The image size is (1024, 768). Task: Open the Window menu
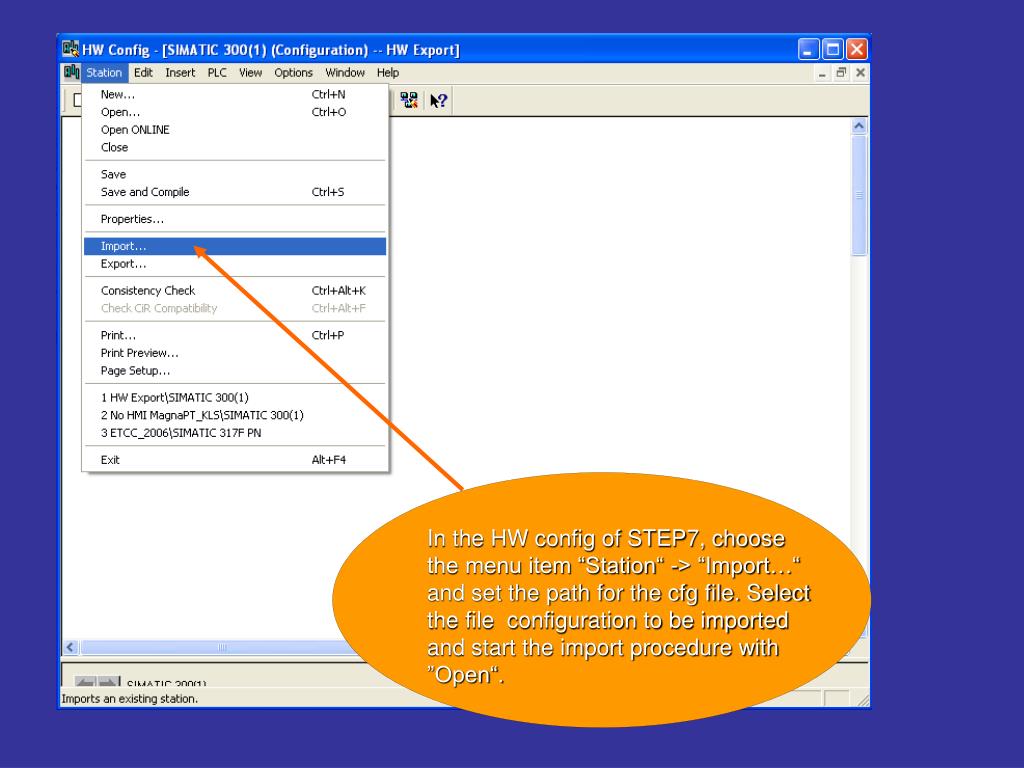(x=345, y=72)
